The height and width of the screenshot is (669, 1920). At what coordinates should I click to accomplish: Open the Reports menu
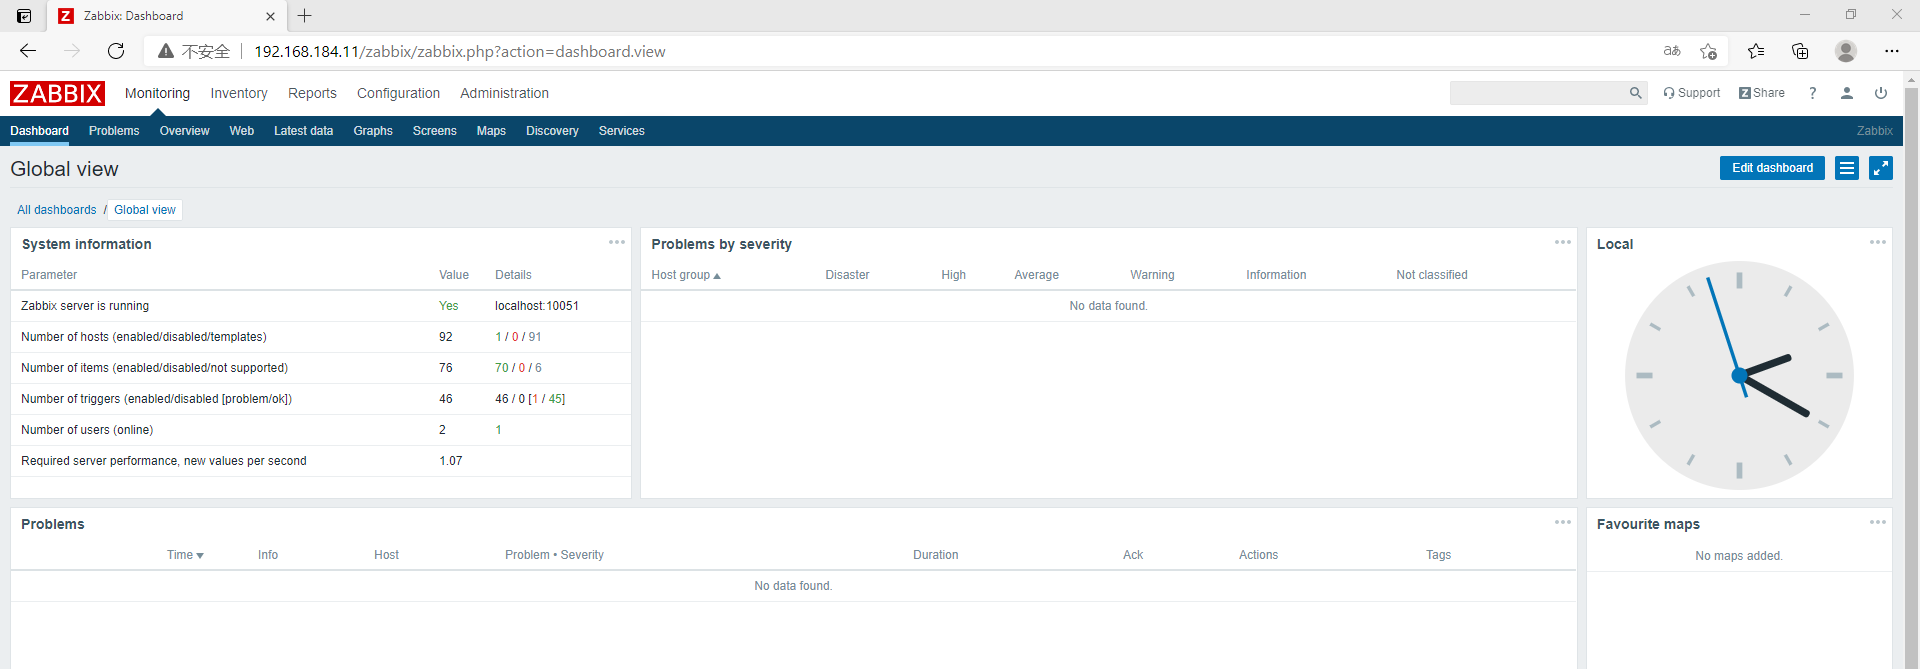[312, 93]
